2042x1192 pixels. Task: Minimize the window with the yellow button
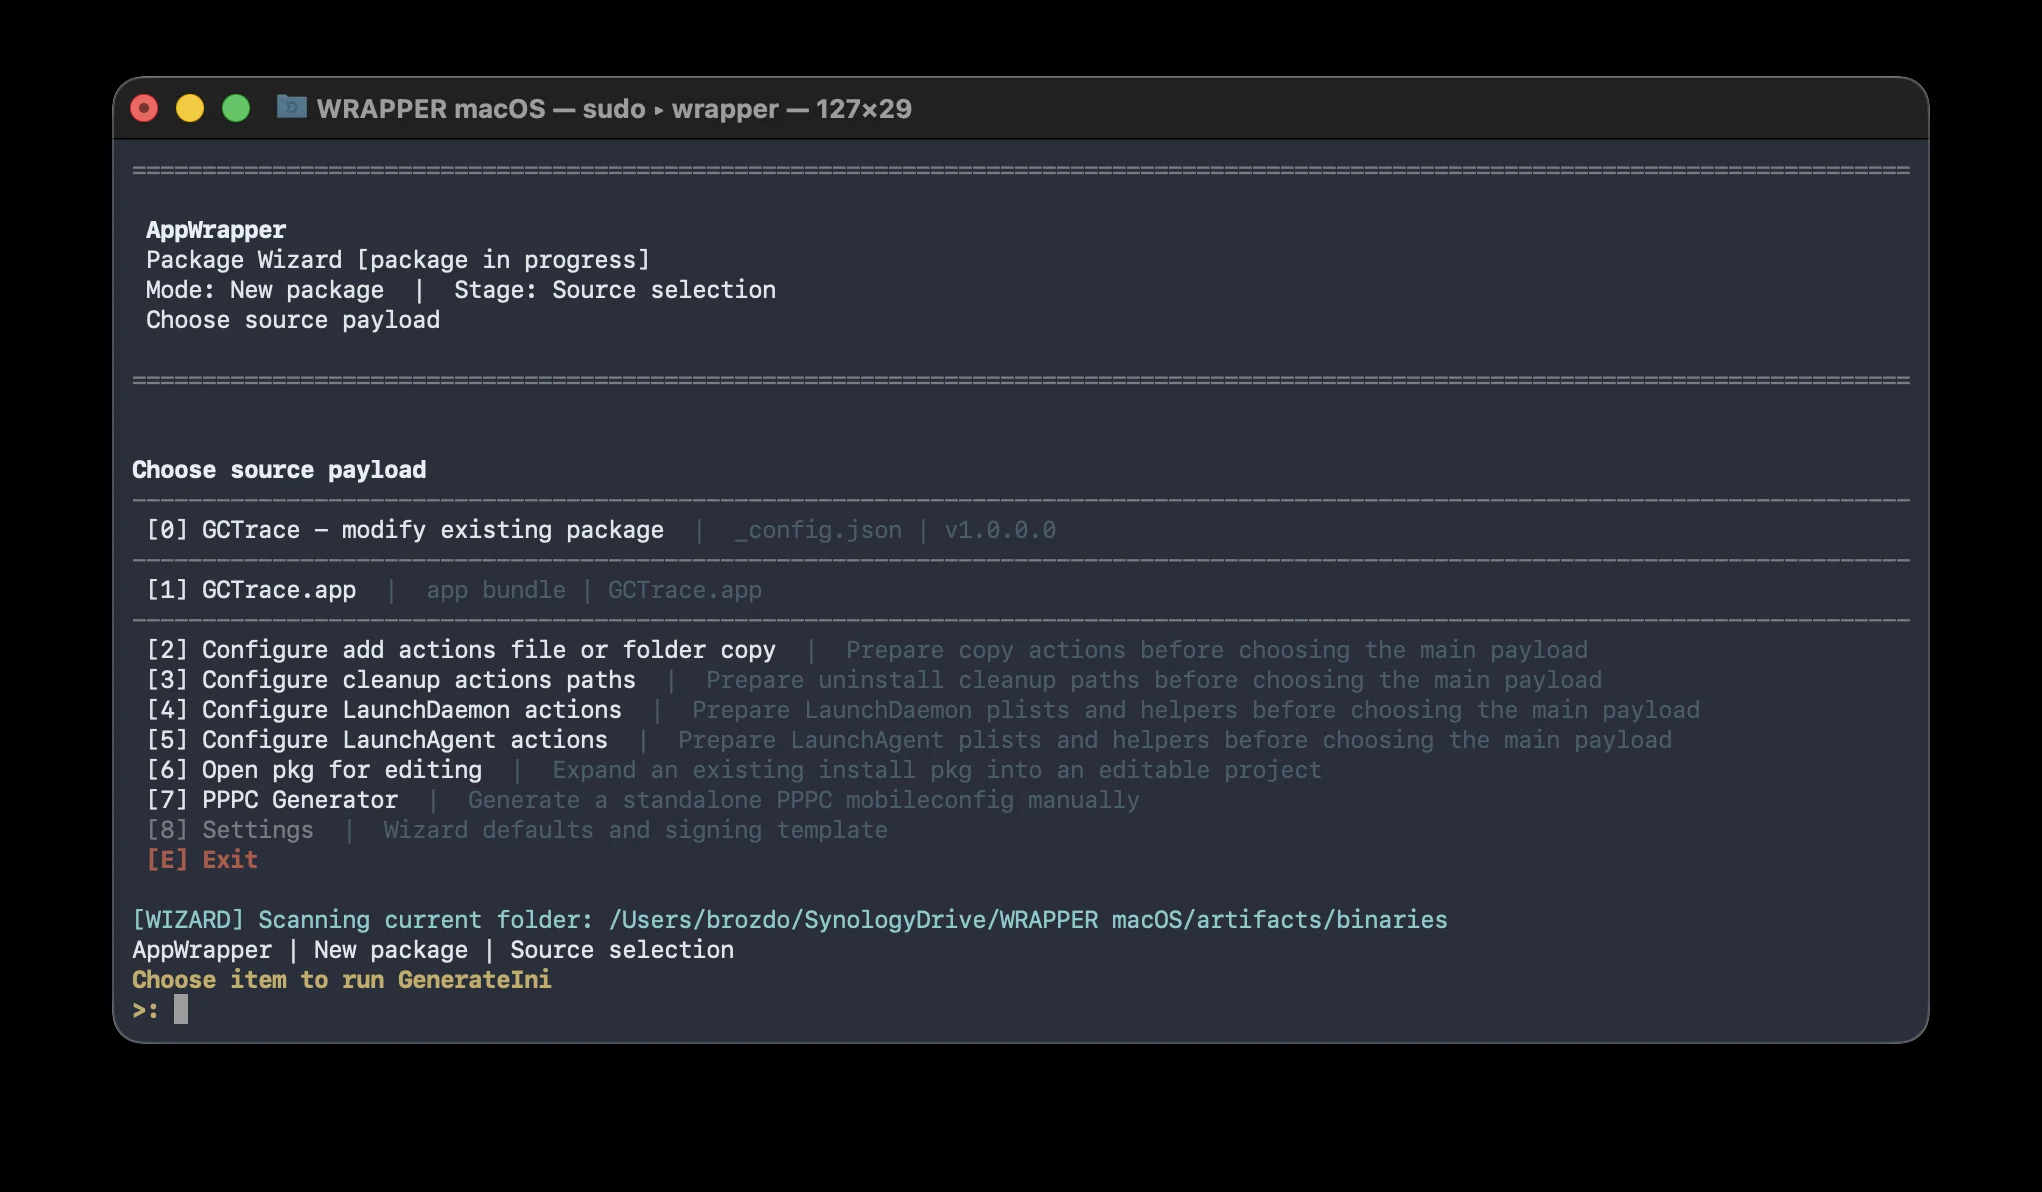(x=190, y=108)
